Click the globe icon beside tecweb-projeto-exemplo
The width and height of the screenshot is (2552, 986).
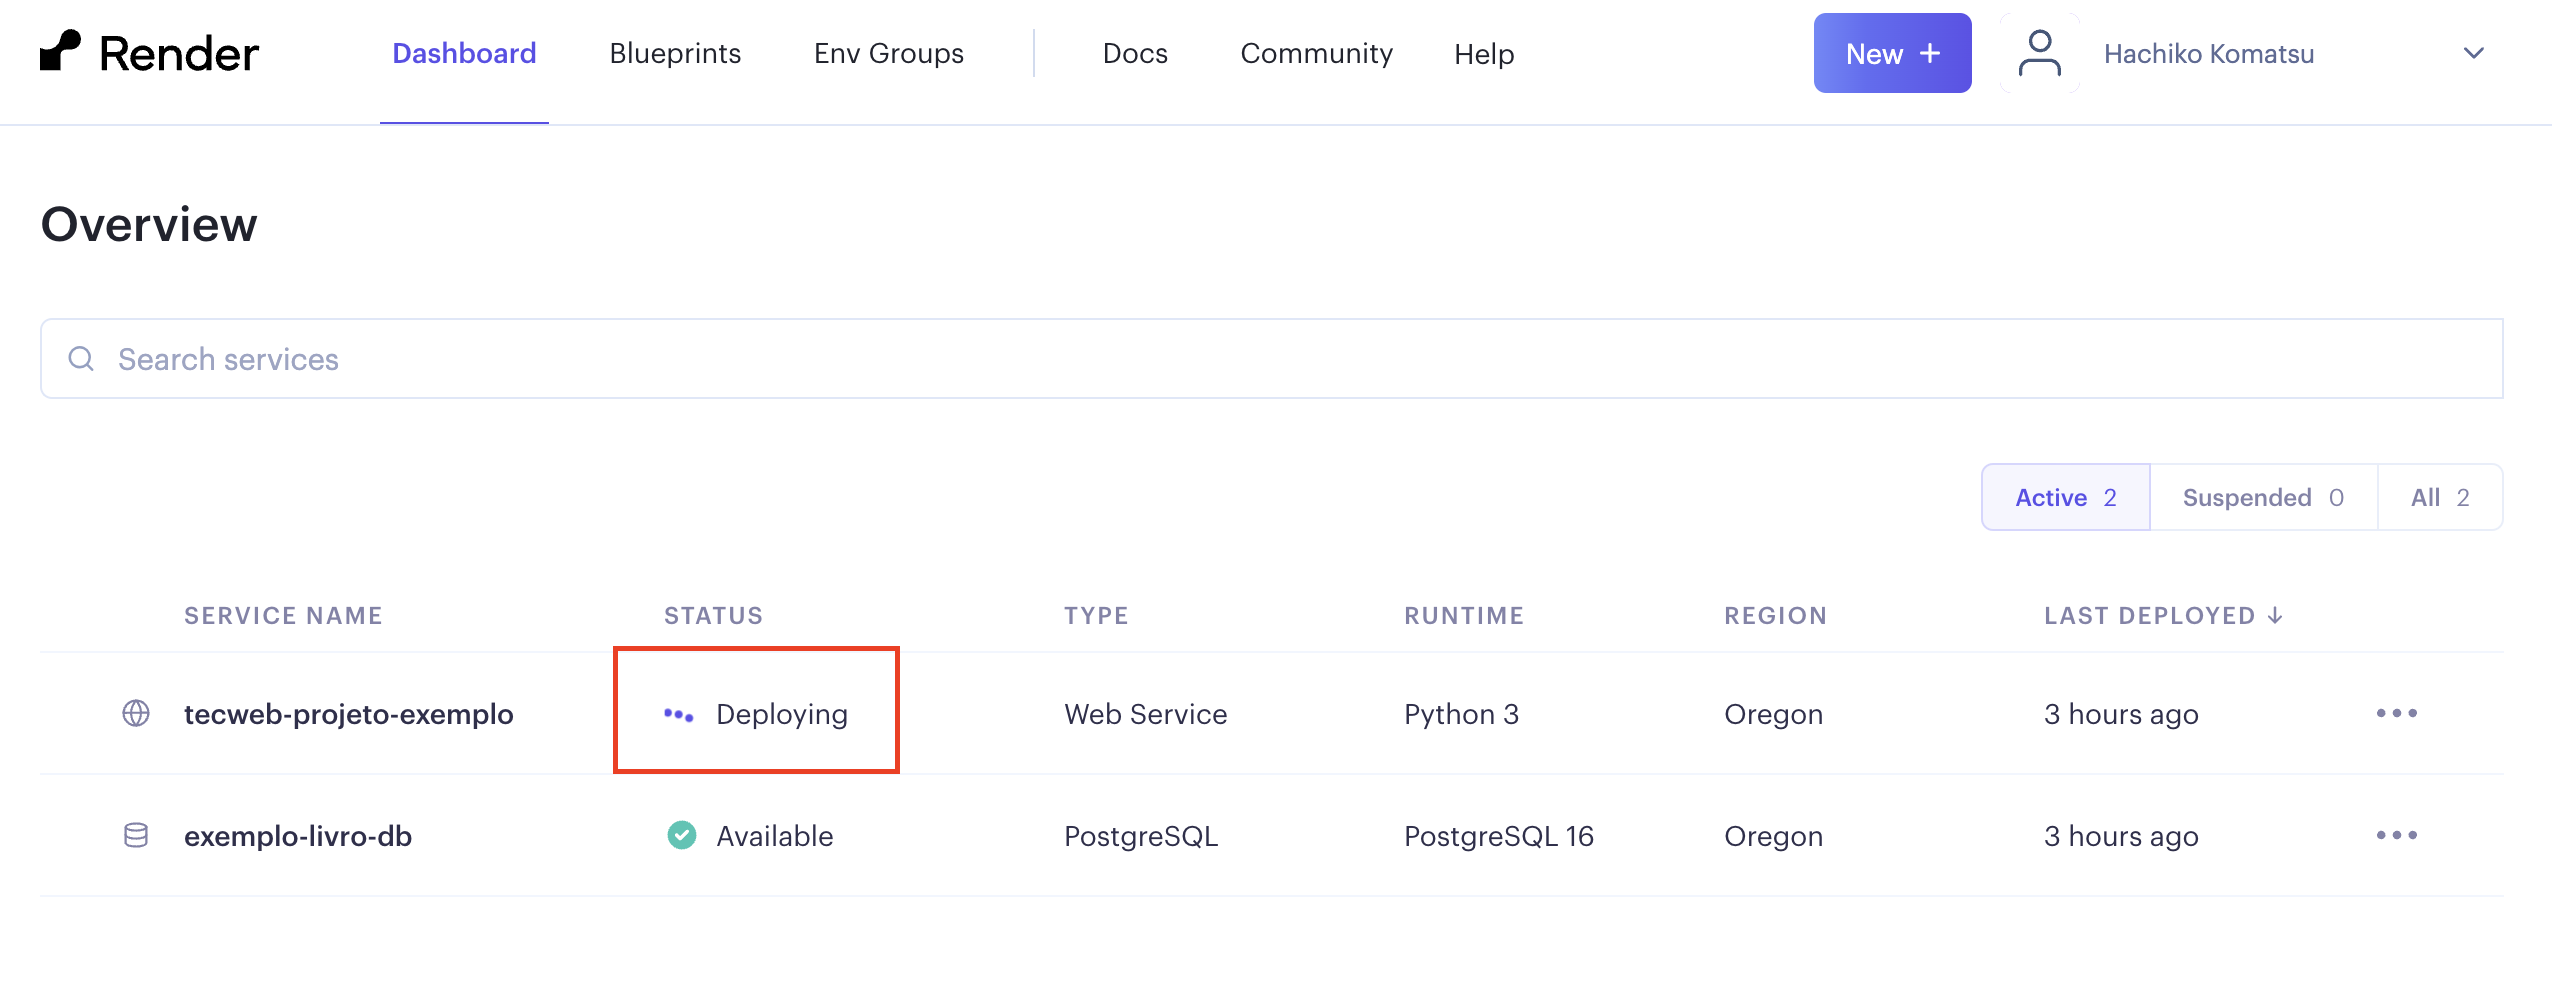(136, 713)
